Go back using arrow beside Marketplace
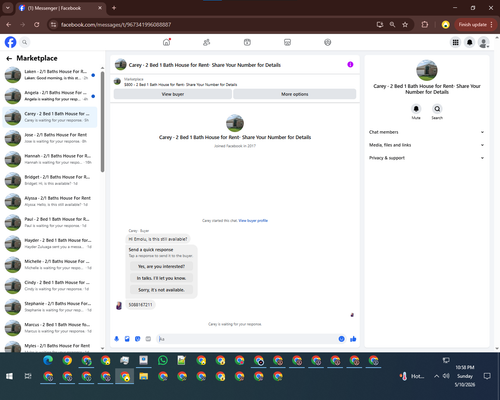 [9, 59]
